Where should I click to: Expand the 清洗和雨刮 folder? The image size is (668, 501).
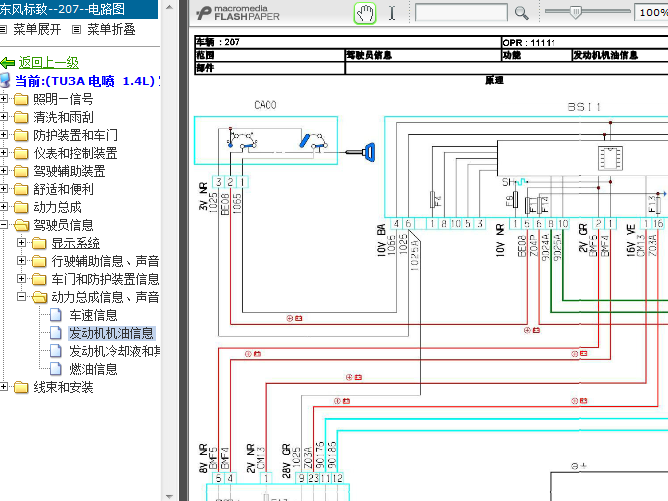click(x=4, y=117)
